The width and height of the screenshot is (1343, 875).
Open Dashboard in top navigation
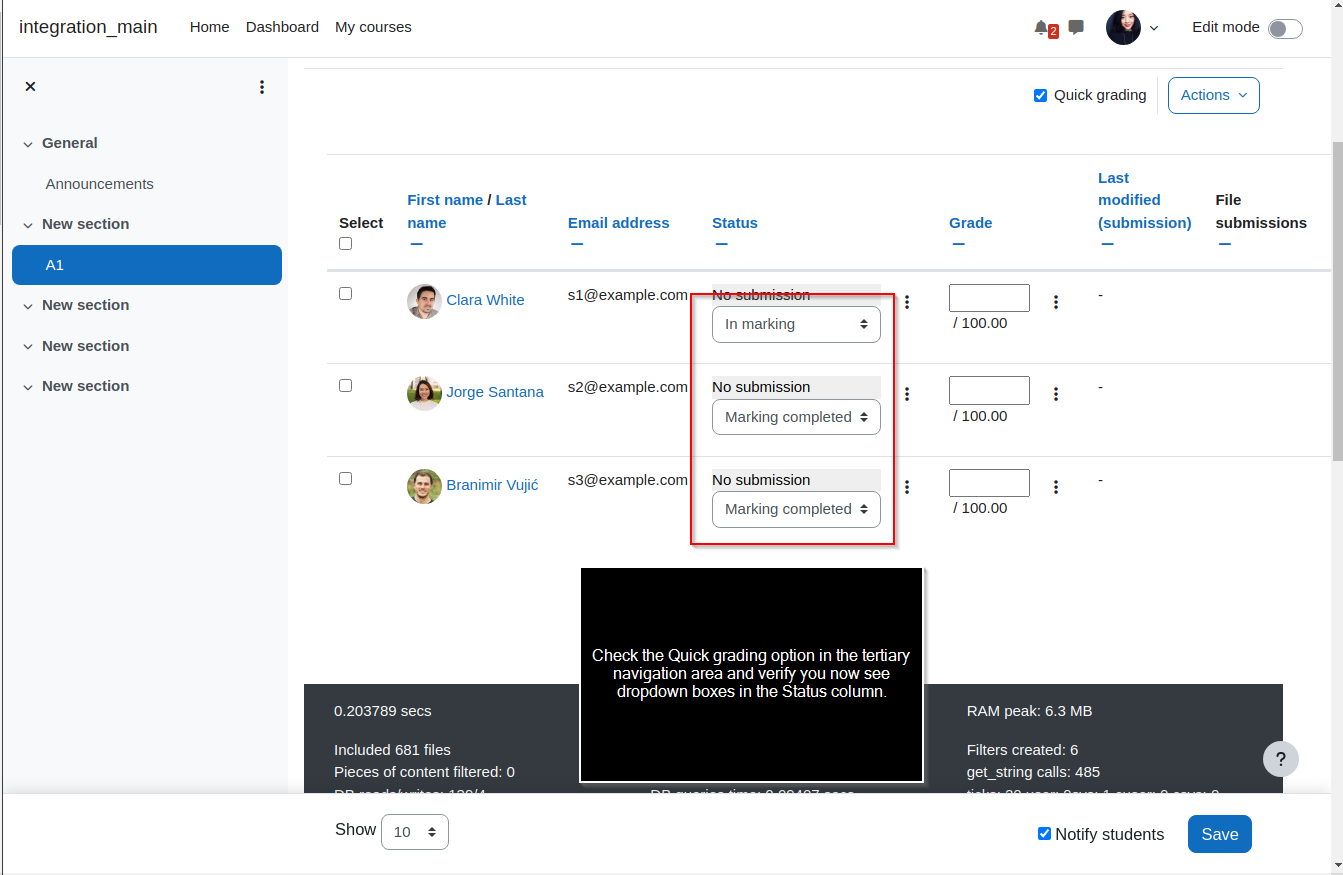coord(282,27)
